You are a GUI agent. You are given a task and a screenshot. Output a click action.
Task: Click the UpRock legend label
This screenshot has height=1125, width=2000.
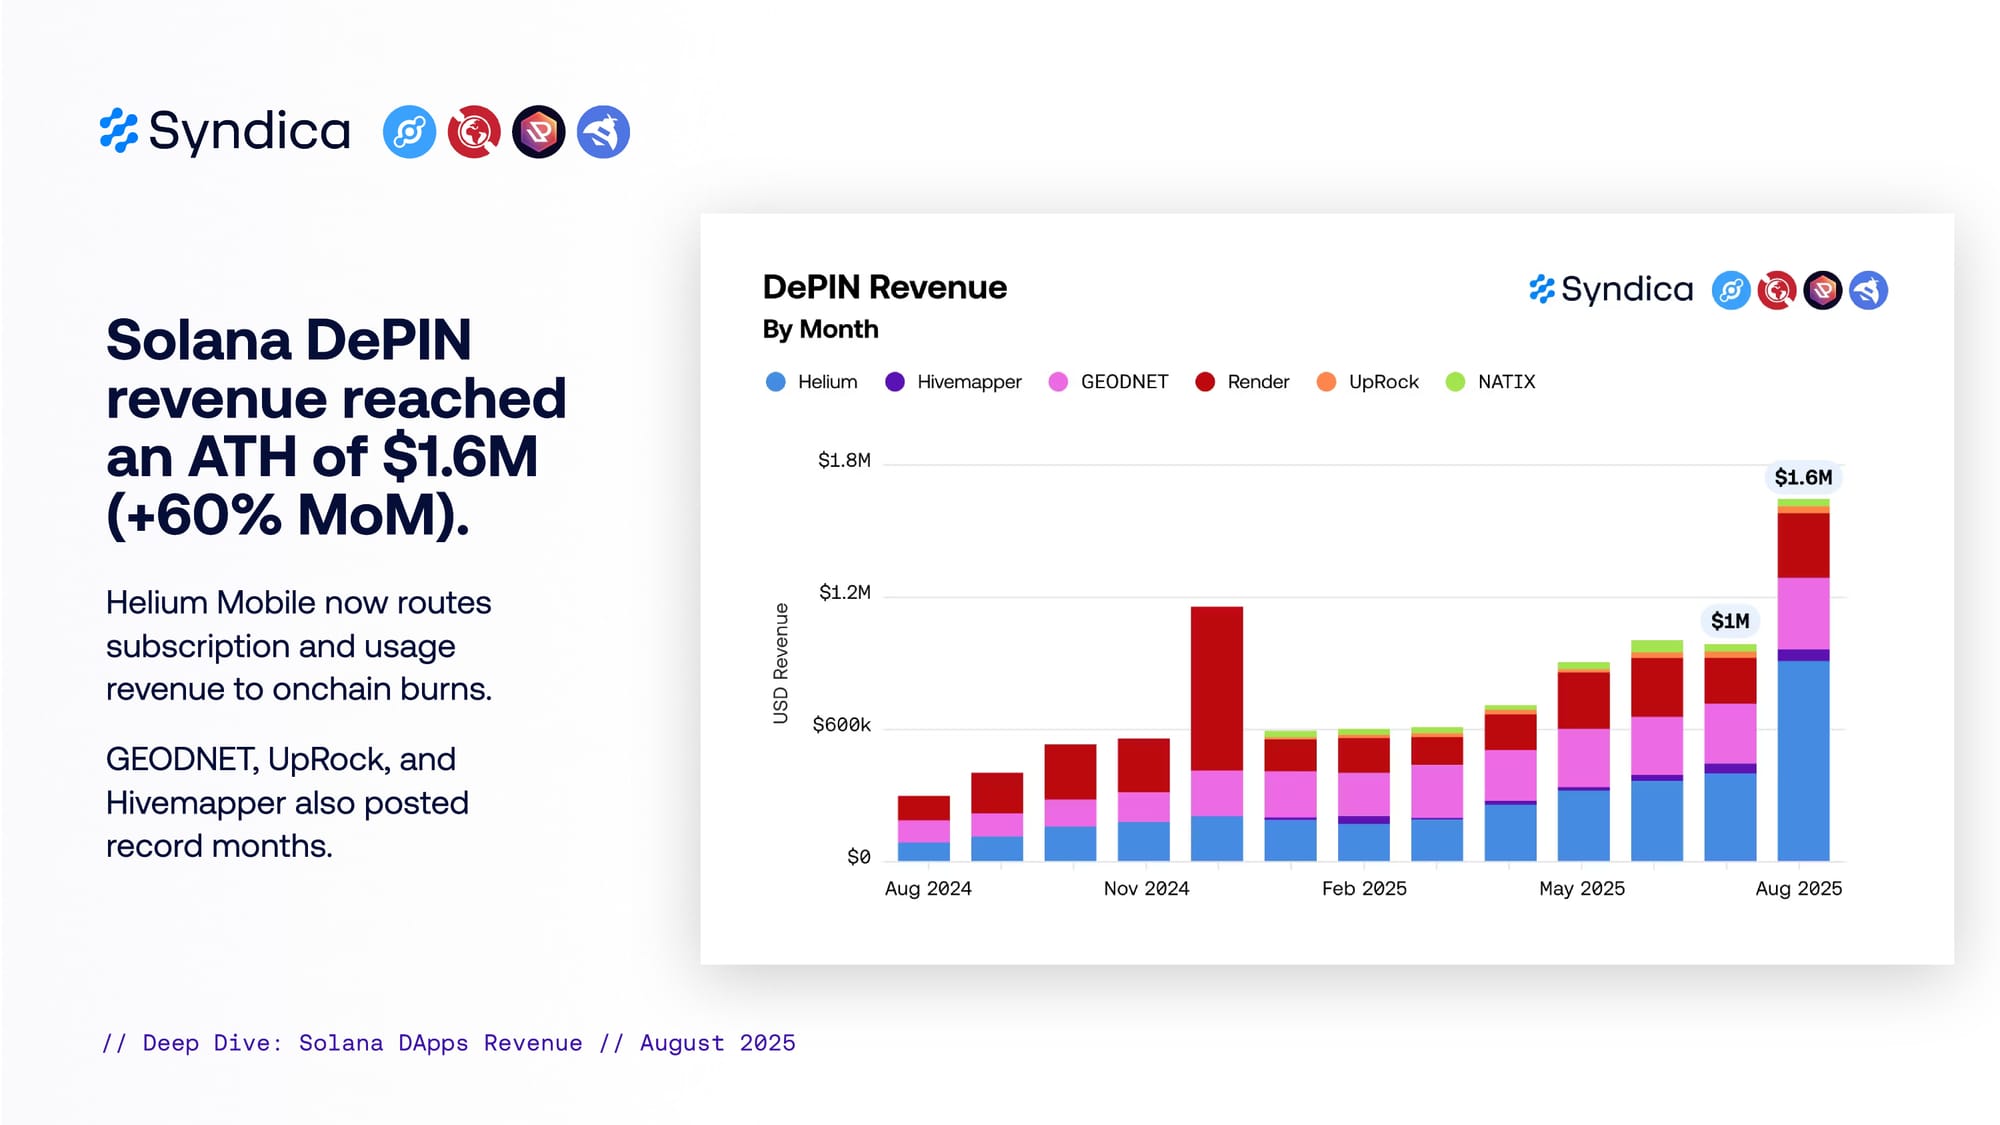click(1384, 382)
